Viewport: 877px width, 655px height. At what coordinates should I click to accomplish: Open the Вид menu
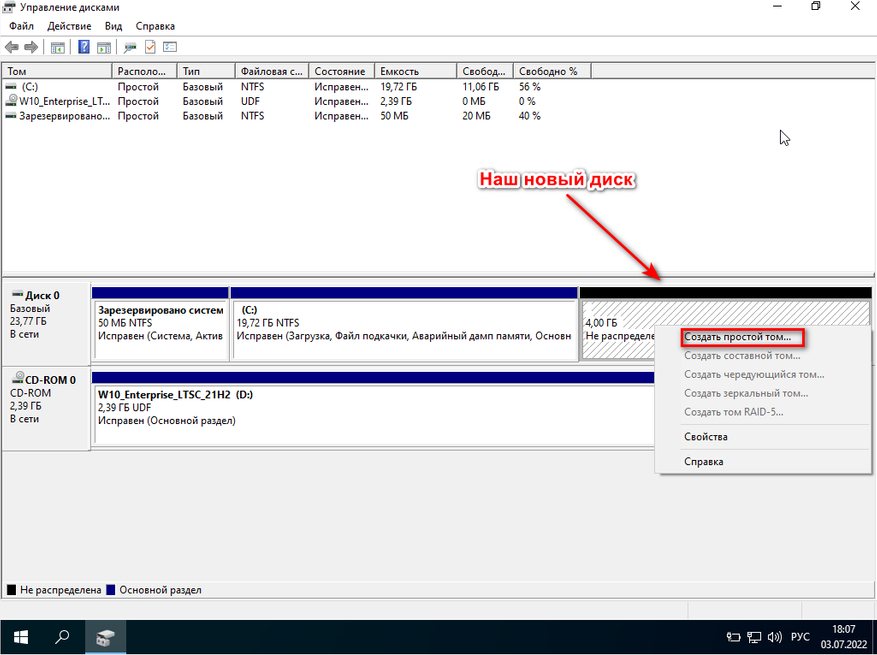point(114,26)
